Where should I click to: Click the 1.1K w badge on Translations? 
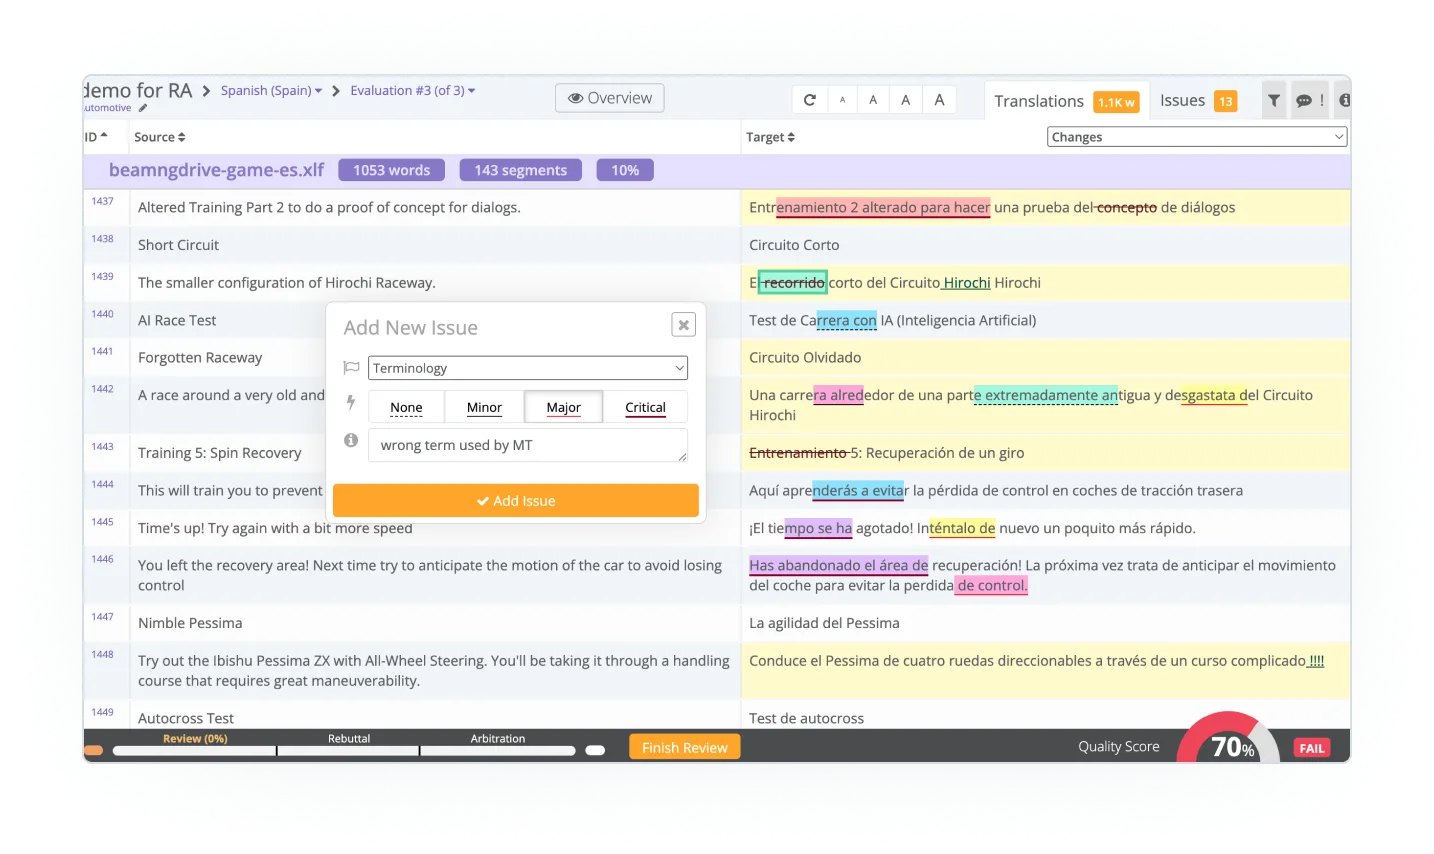1116,102
